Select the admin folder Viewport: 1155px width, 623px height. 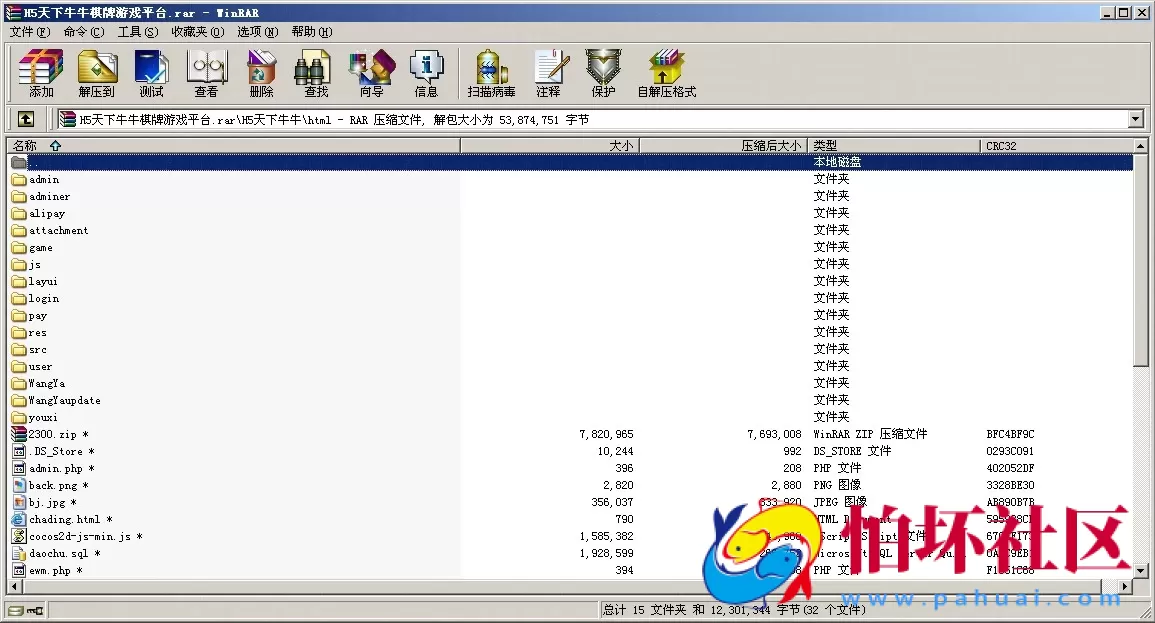[x=44, y=180]
